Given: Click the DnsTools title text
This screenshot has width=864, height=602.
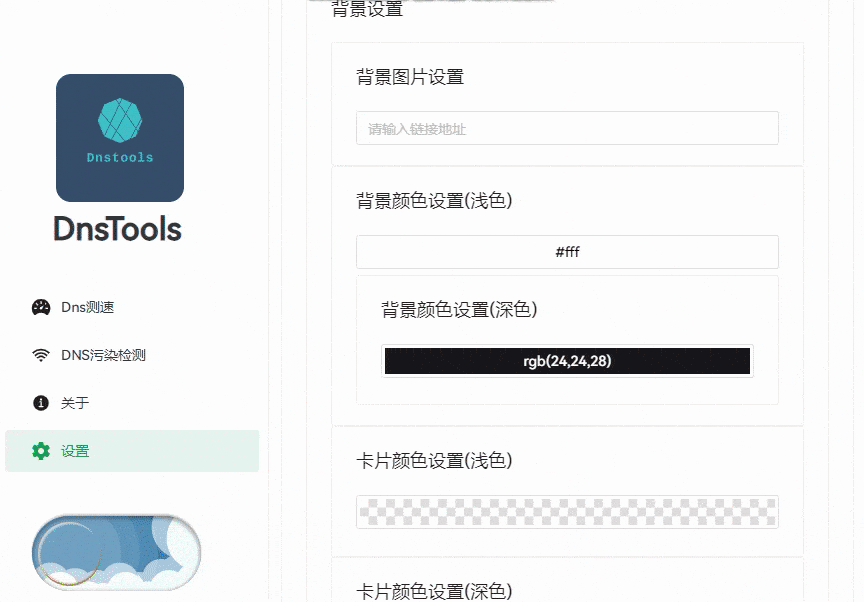Looking at the screenshot, I should (119, 230).
